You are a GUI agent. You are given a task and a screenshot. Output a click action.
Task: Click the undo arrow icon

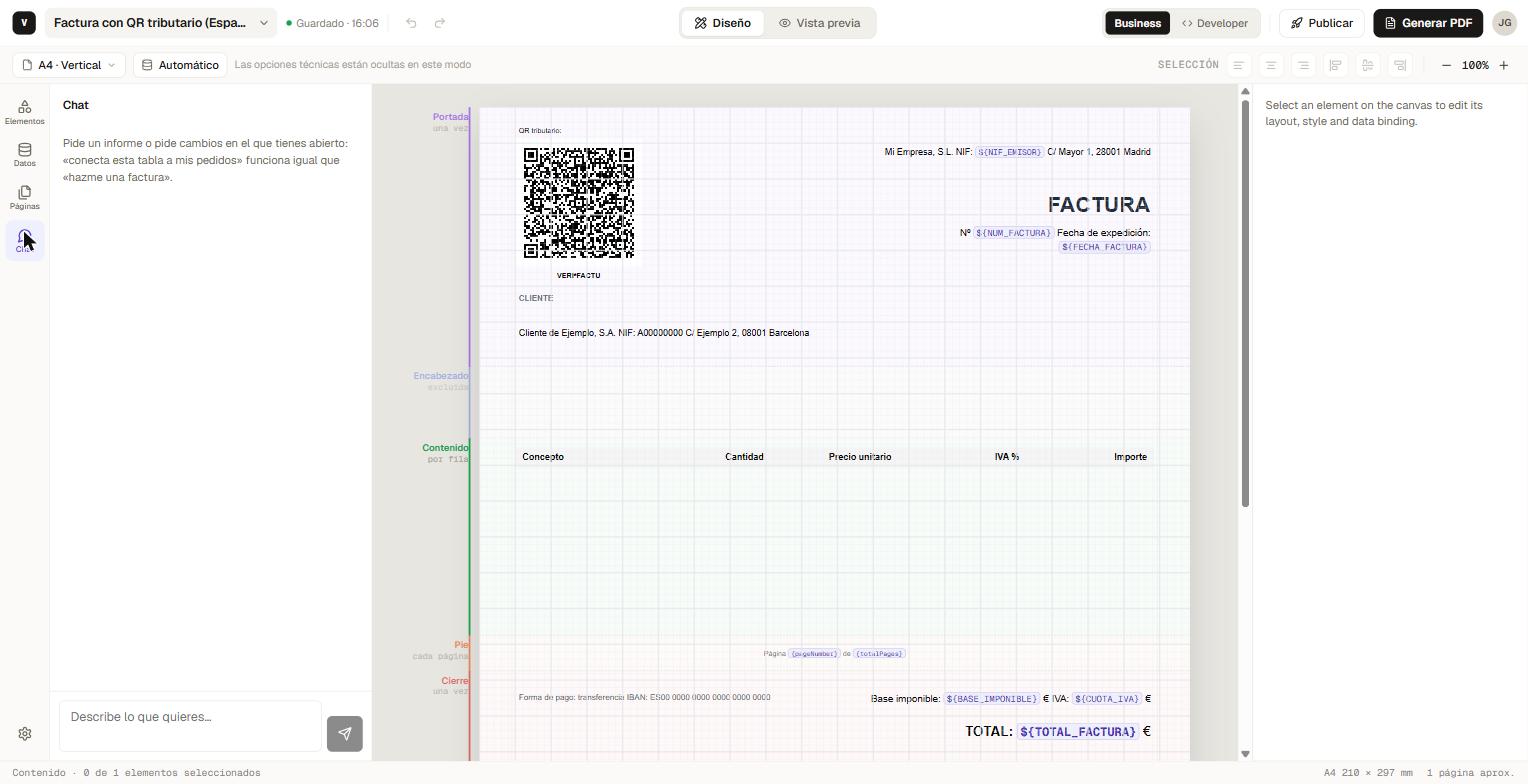(411, 23)
